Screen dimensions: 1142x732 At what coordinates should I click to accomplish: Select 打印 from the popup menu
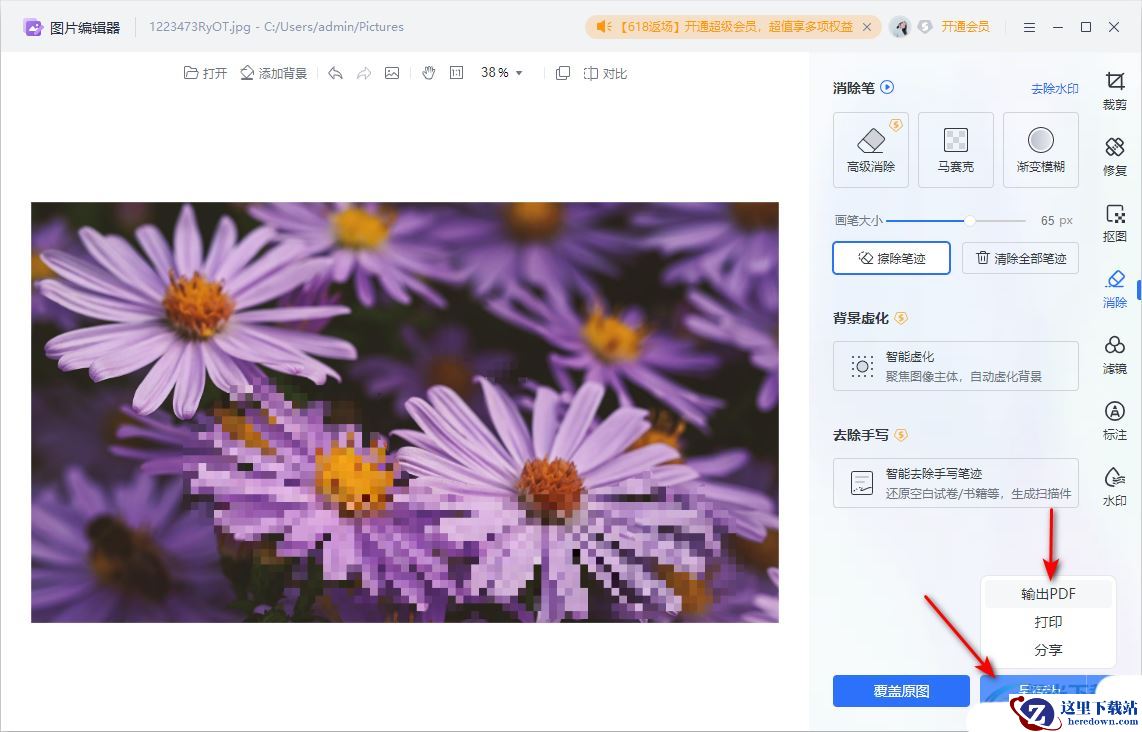pos(1048,622)
